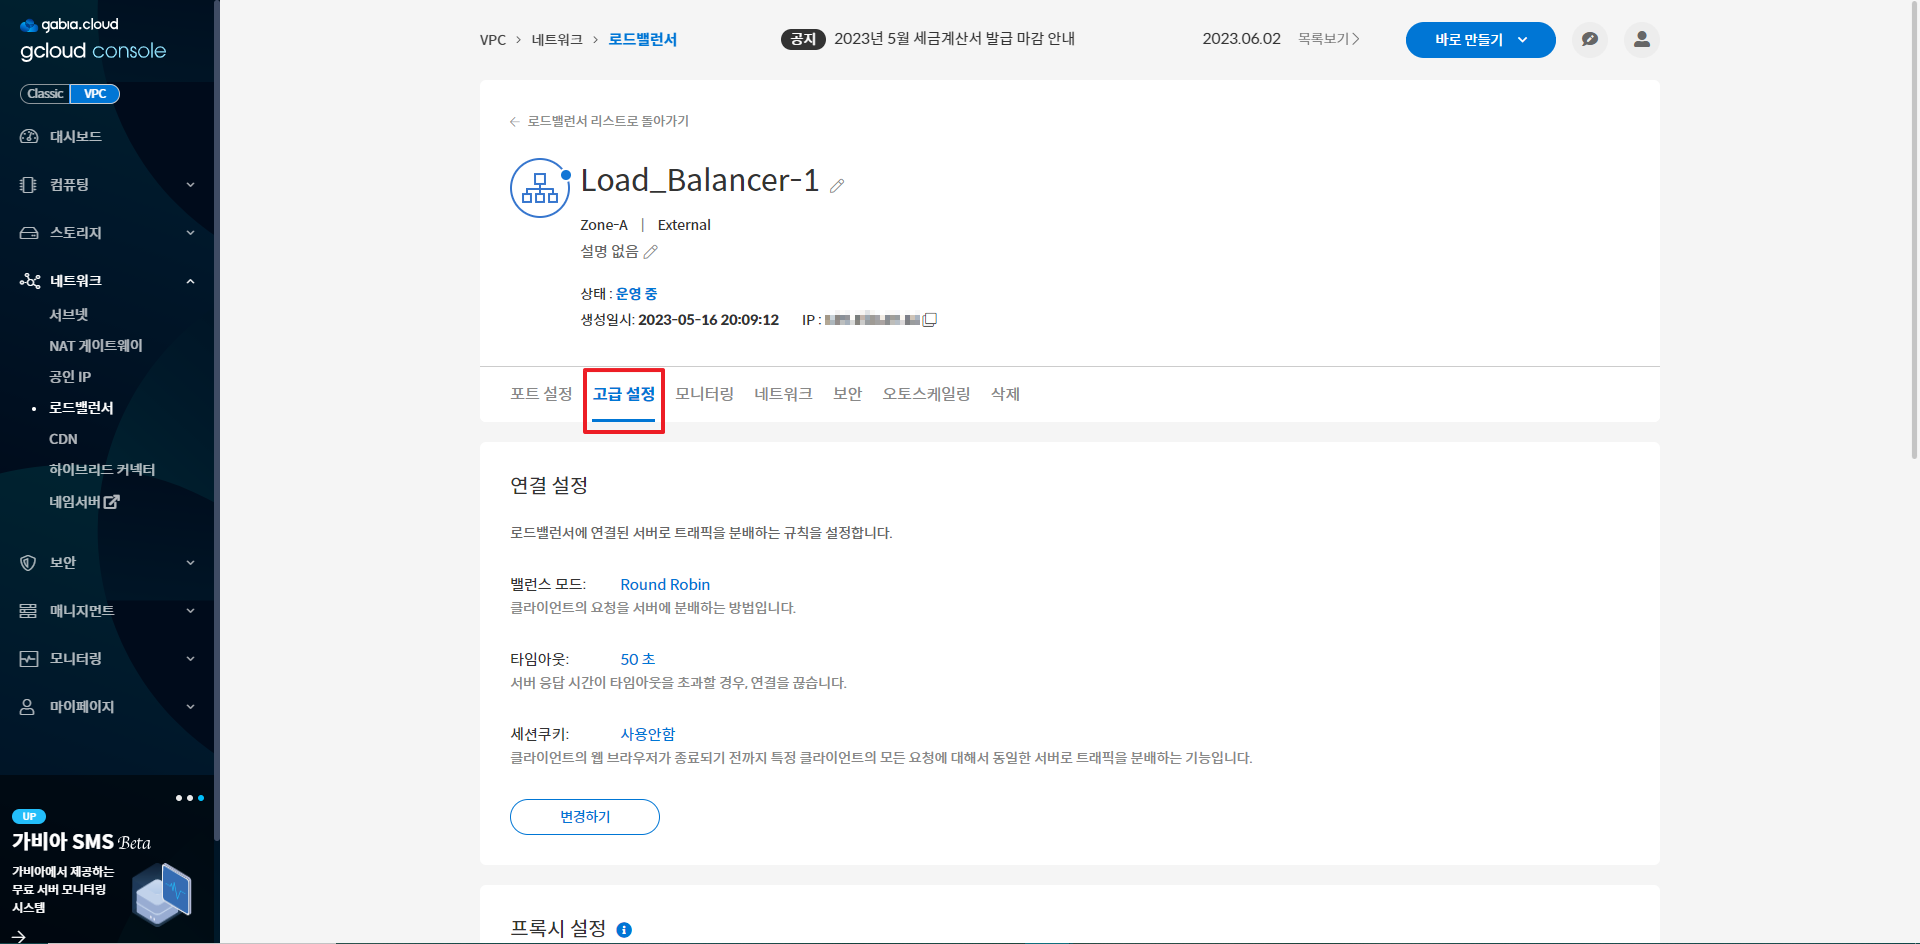This screenshot has width=1920, height=944.
Task: Open 하이브리드 커넥터 in the sidebar
Action: (x=102, y=469)
